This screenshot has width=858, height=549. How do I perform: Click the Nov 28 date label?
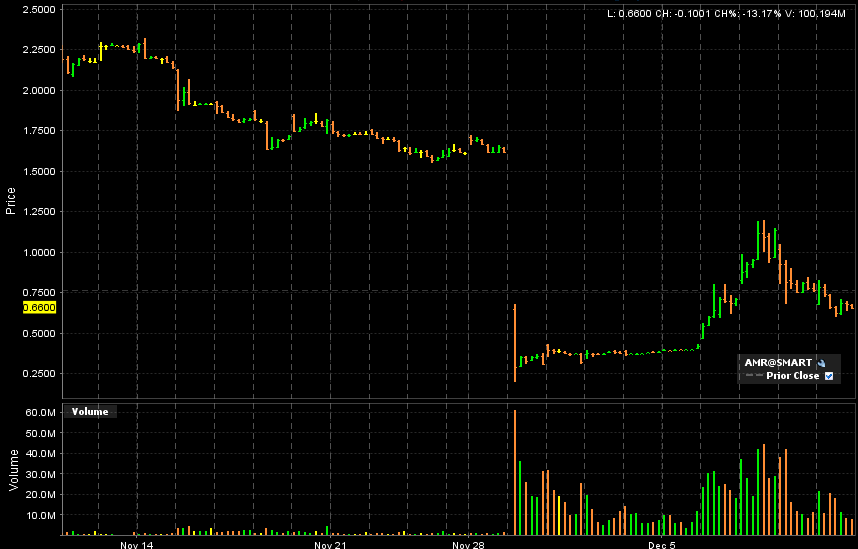468,545
